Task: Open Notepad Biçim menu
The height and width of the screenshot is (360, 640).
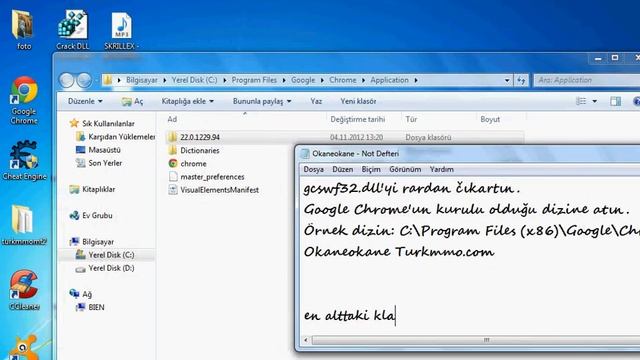Action: point(371,169)
